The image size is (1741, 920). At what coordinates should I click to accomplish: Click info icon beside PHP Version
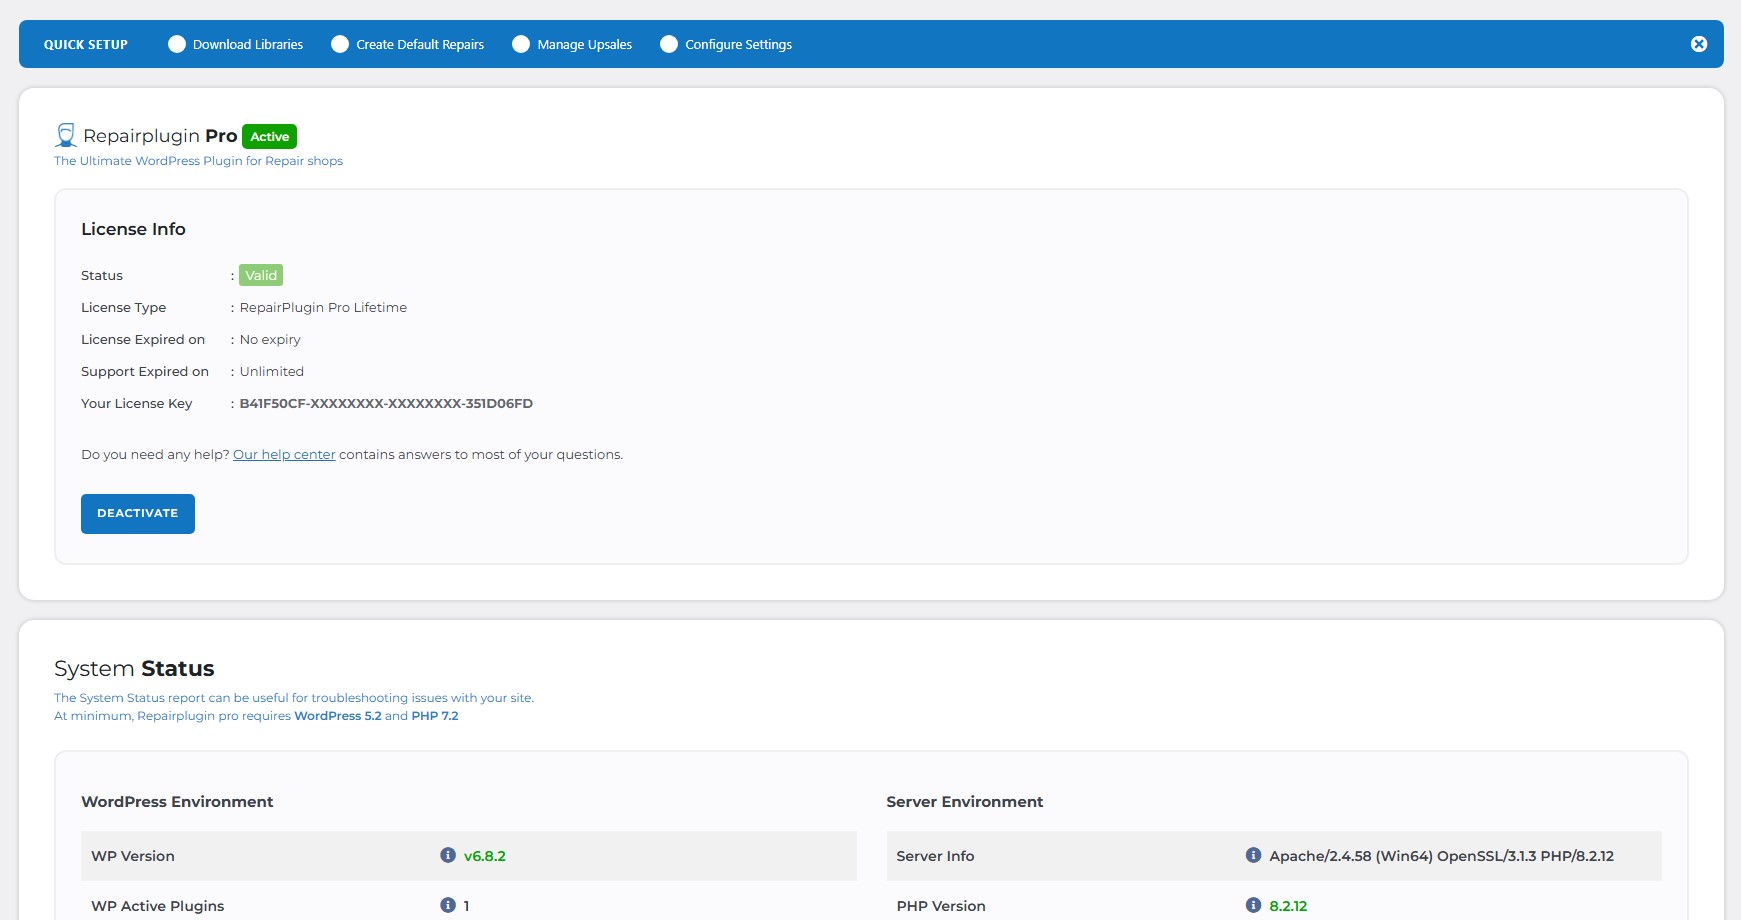pyautogui.click(x=1253, y=905)
